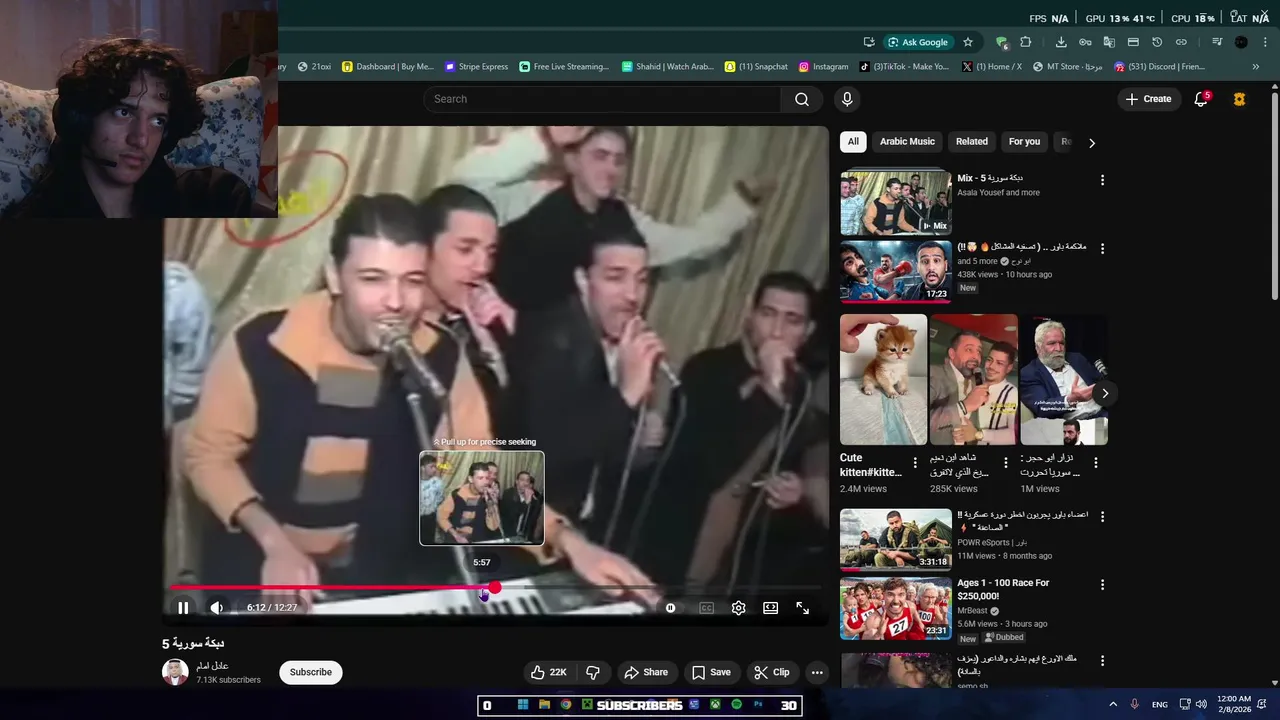This screenshot has width=1280, height=720.
Task: Expand hidden bookmarks with double chevron
Action: point(1256,67)
